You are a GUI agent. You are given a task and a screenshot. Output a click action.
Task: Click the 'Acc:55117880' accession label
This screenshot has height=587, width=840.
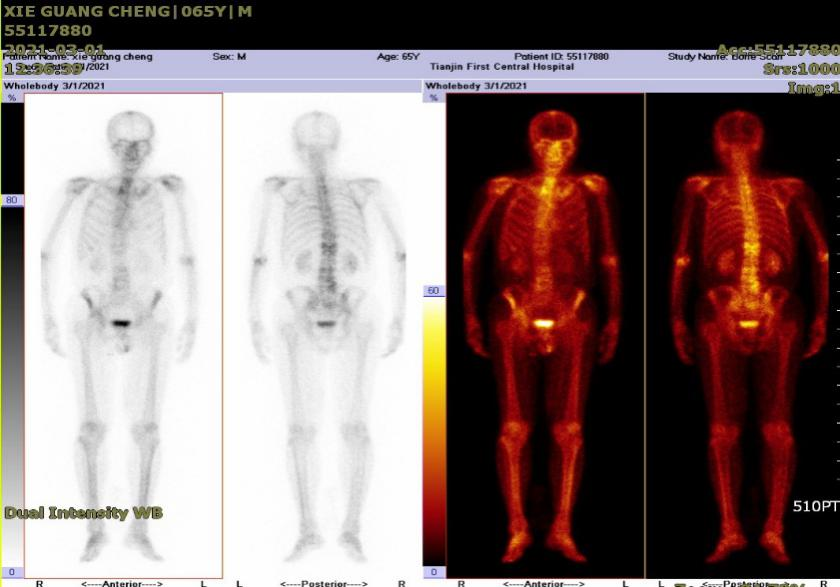tap(778, 50)
